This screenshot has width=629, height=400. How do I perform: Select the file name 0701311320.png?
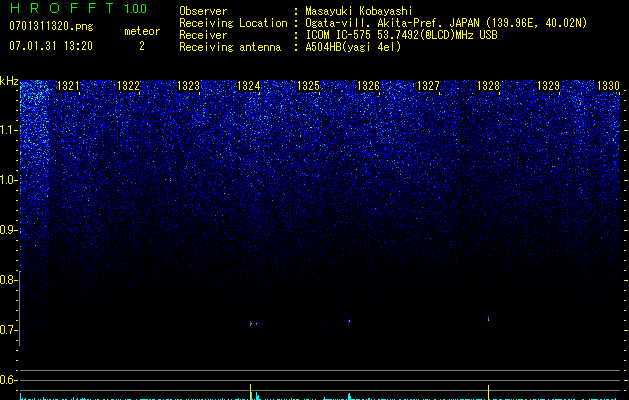click(51, 27)
